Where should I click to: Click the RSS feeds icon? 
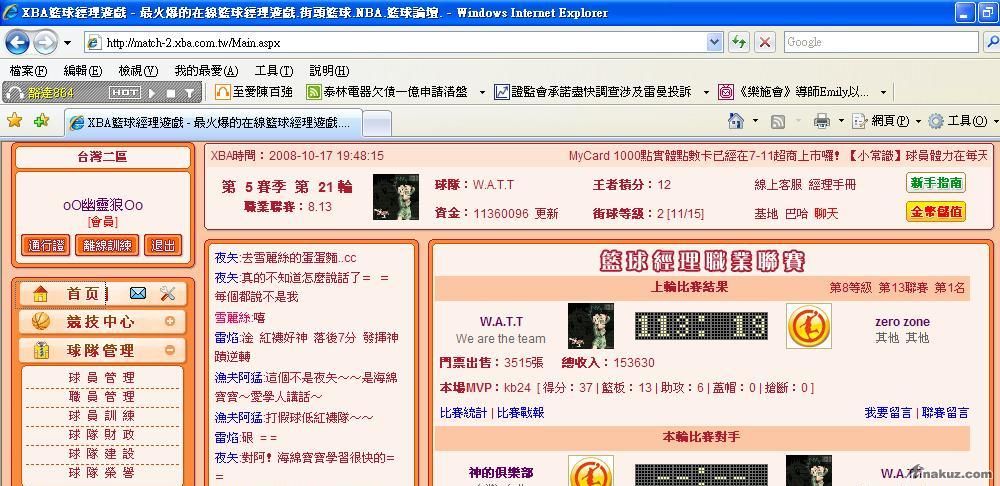[777, 121]
